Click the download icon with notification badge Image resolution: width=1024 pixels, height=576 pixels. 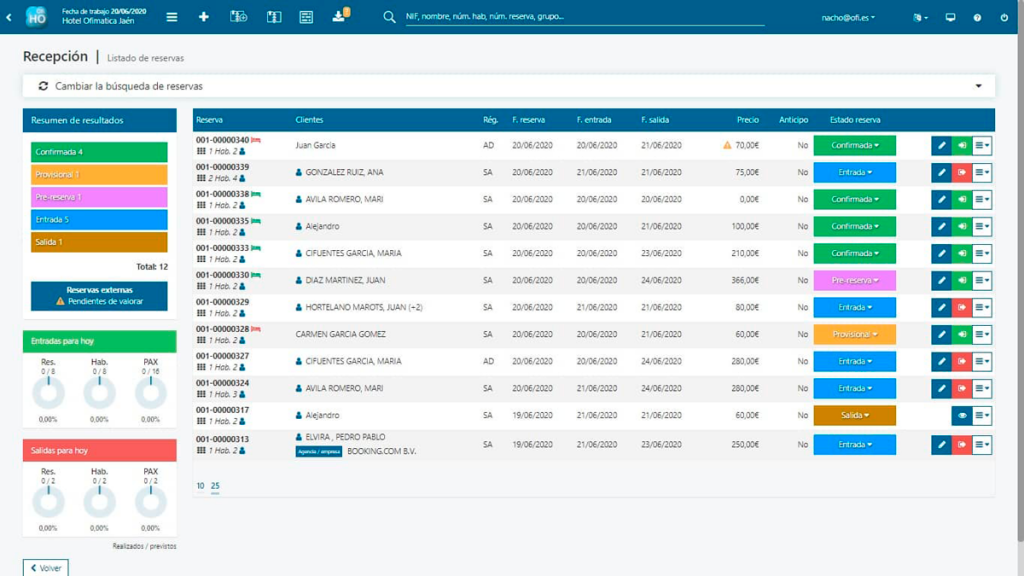pos(339,17)
